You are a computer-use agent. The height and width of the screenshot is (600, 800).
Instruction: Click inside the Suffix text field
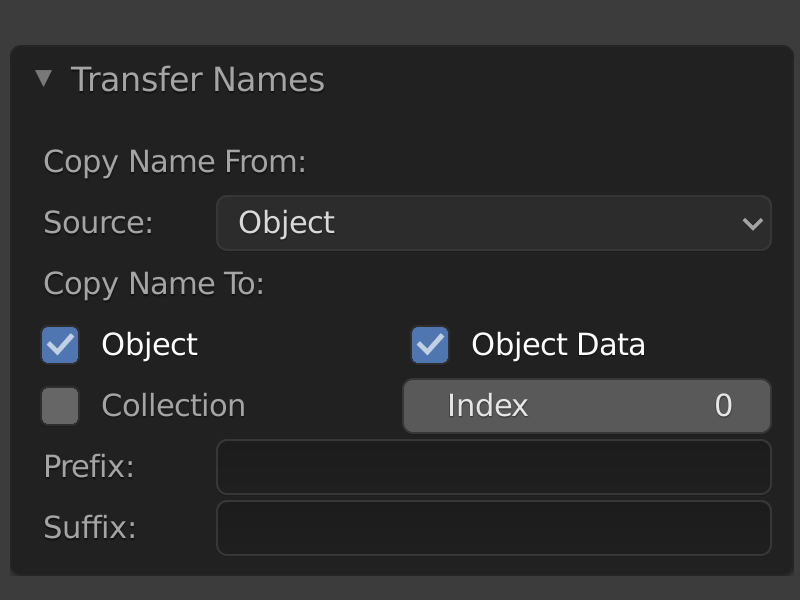(494, 528)
